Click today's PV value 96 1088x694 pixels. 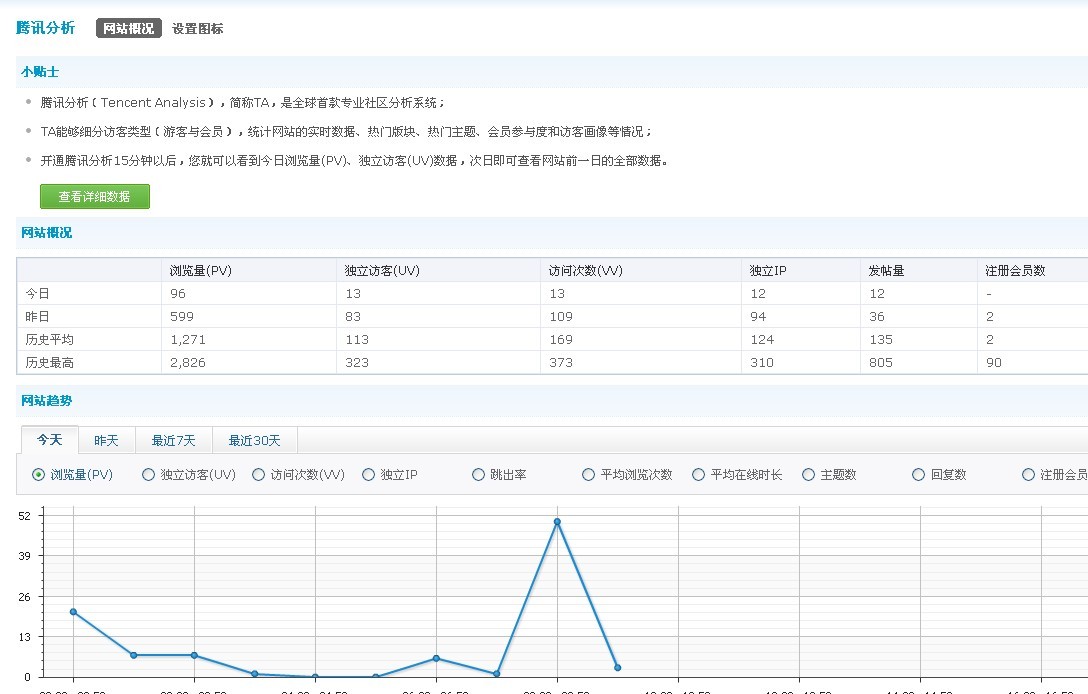pos(178,294)
